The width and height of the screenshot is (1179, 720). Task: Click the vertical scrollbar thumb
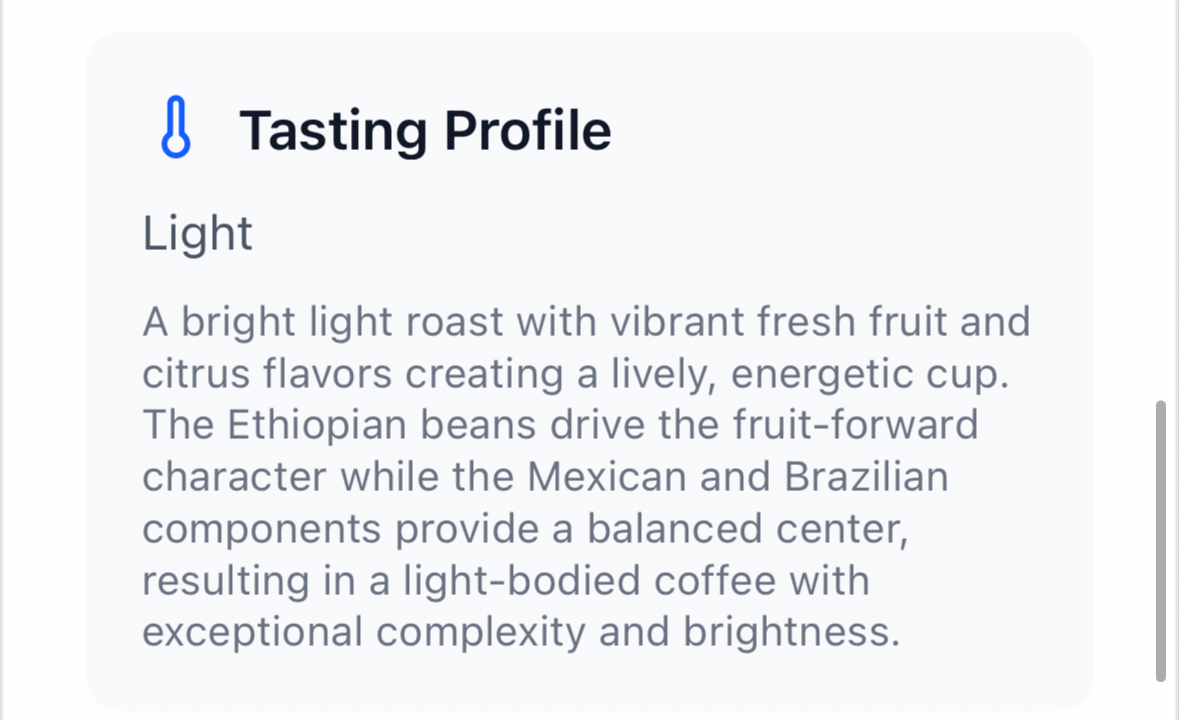pos(1161,541)
